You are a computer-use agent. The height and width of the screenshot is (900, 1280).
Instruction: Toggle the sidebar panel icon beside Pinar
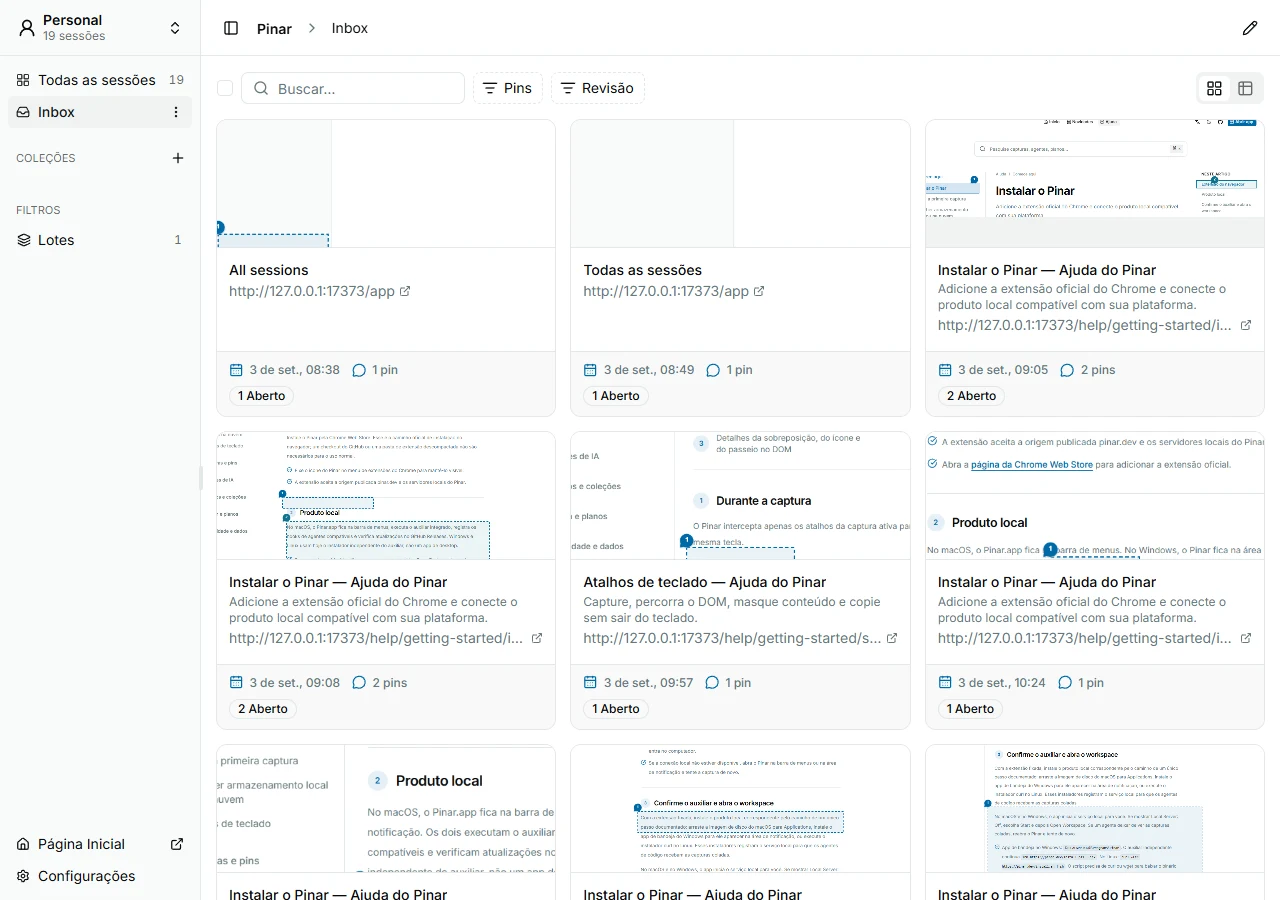[231, 28]
